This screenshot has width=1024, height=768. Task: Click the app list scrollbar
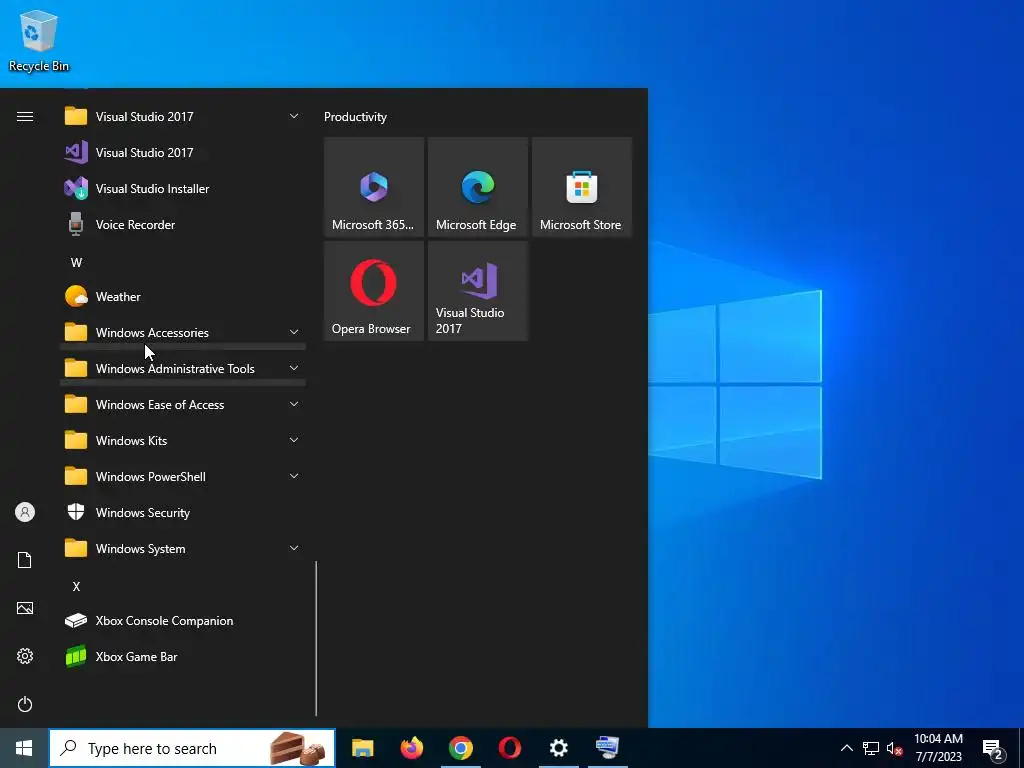[316, 638]
